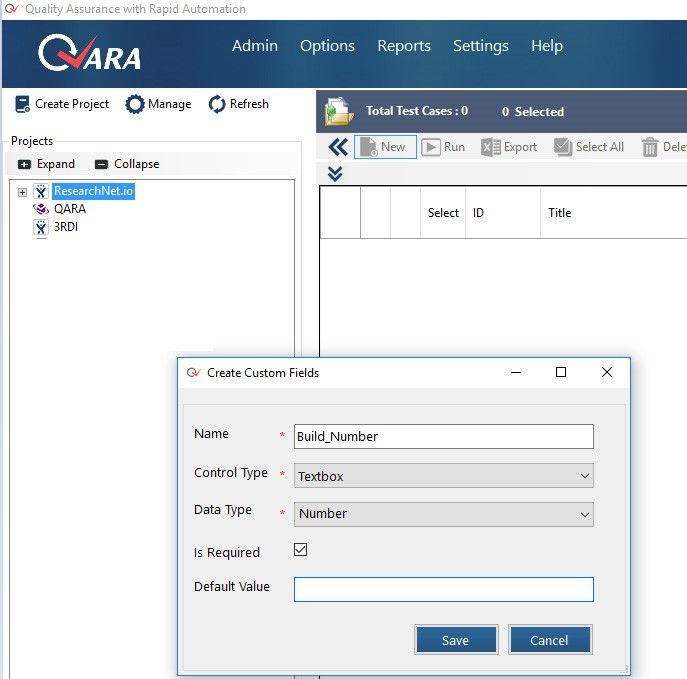This screenshot has height=679, width=687.
Task: Close the Create Custom Fields dialog
Action: click(x=607, y=372)
